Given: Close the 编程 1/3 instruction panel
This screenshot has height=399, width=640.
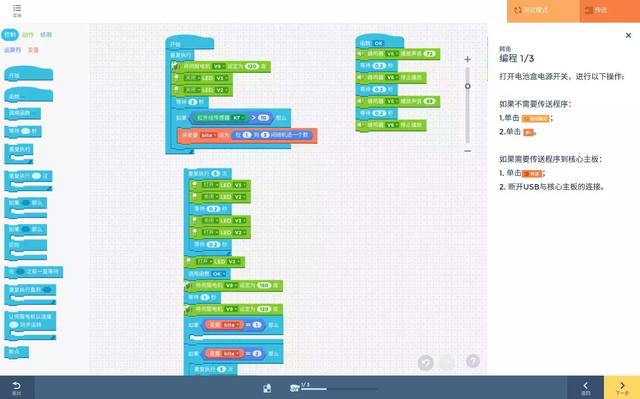Looking at the screenshot, I should (x=628, y=35).
